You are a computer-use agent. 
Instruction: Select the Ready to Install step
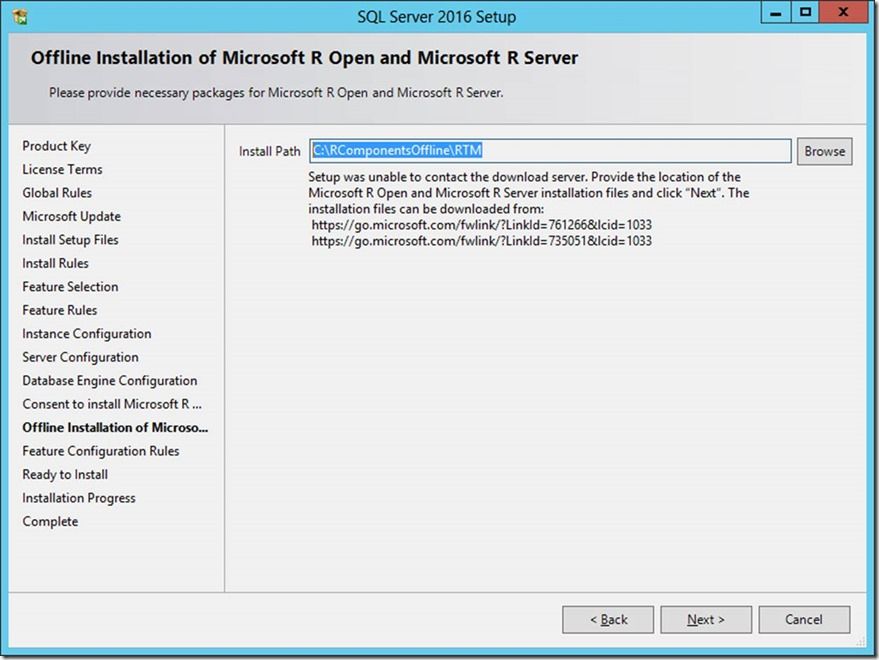65,475
